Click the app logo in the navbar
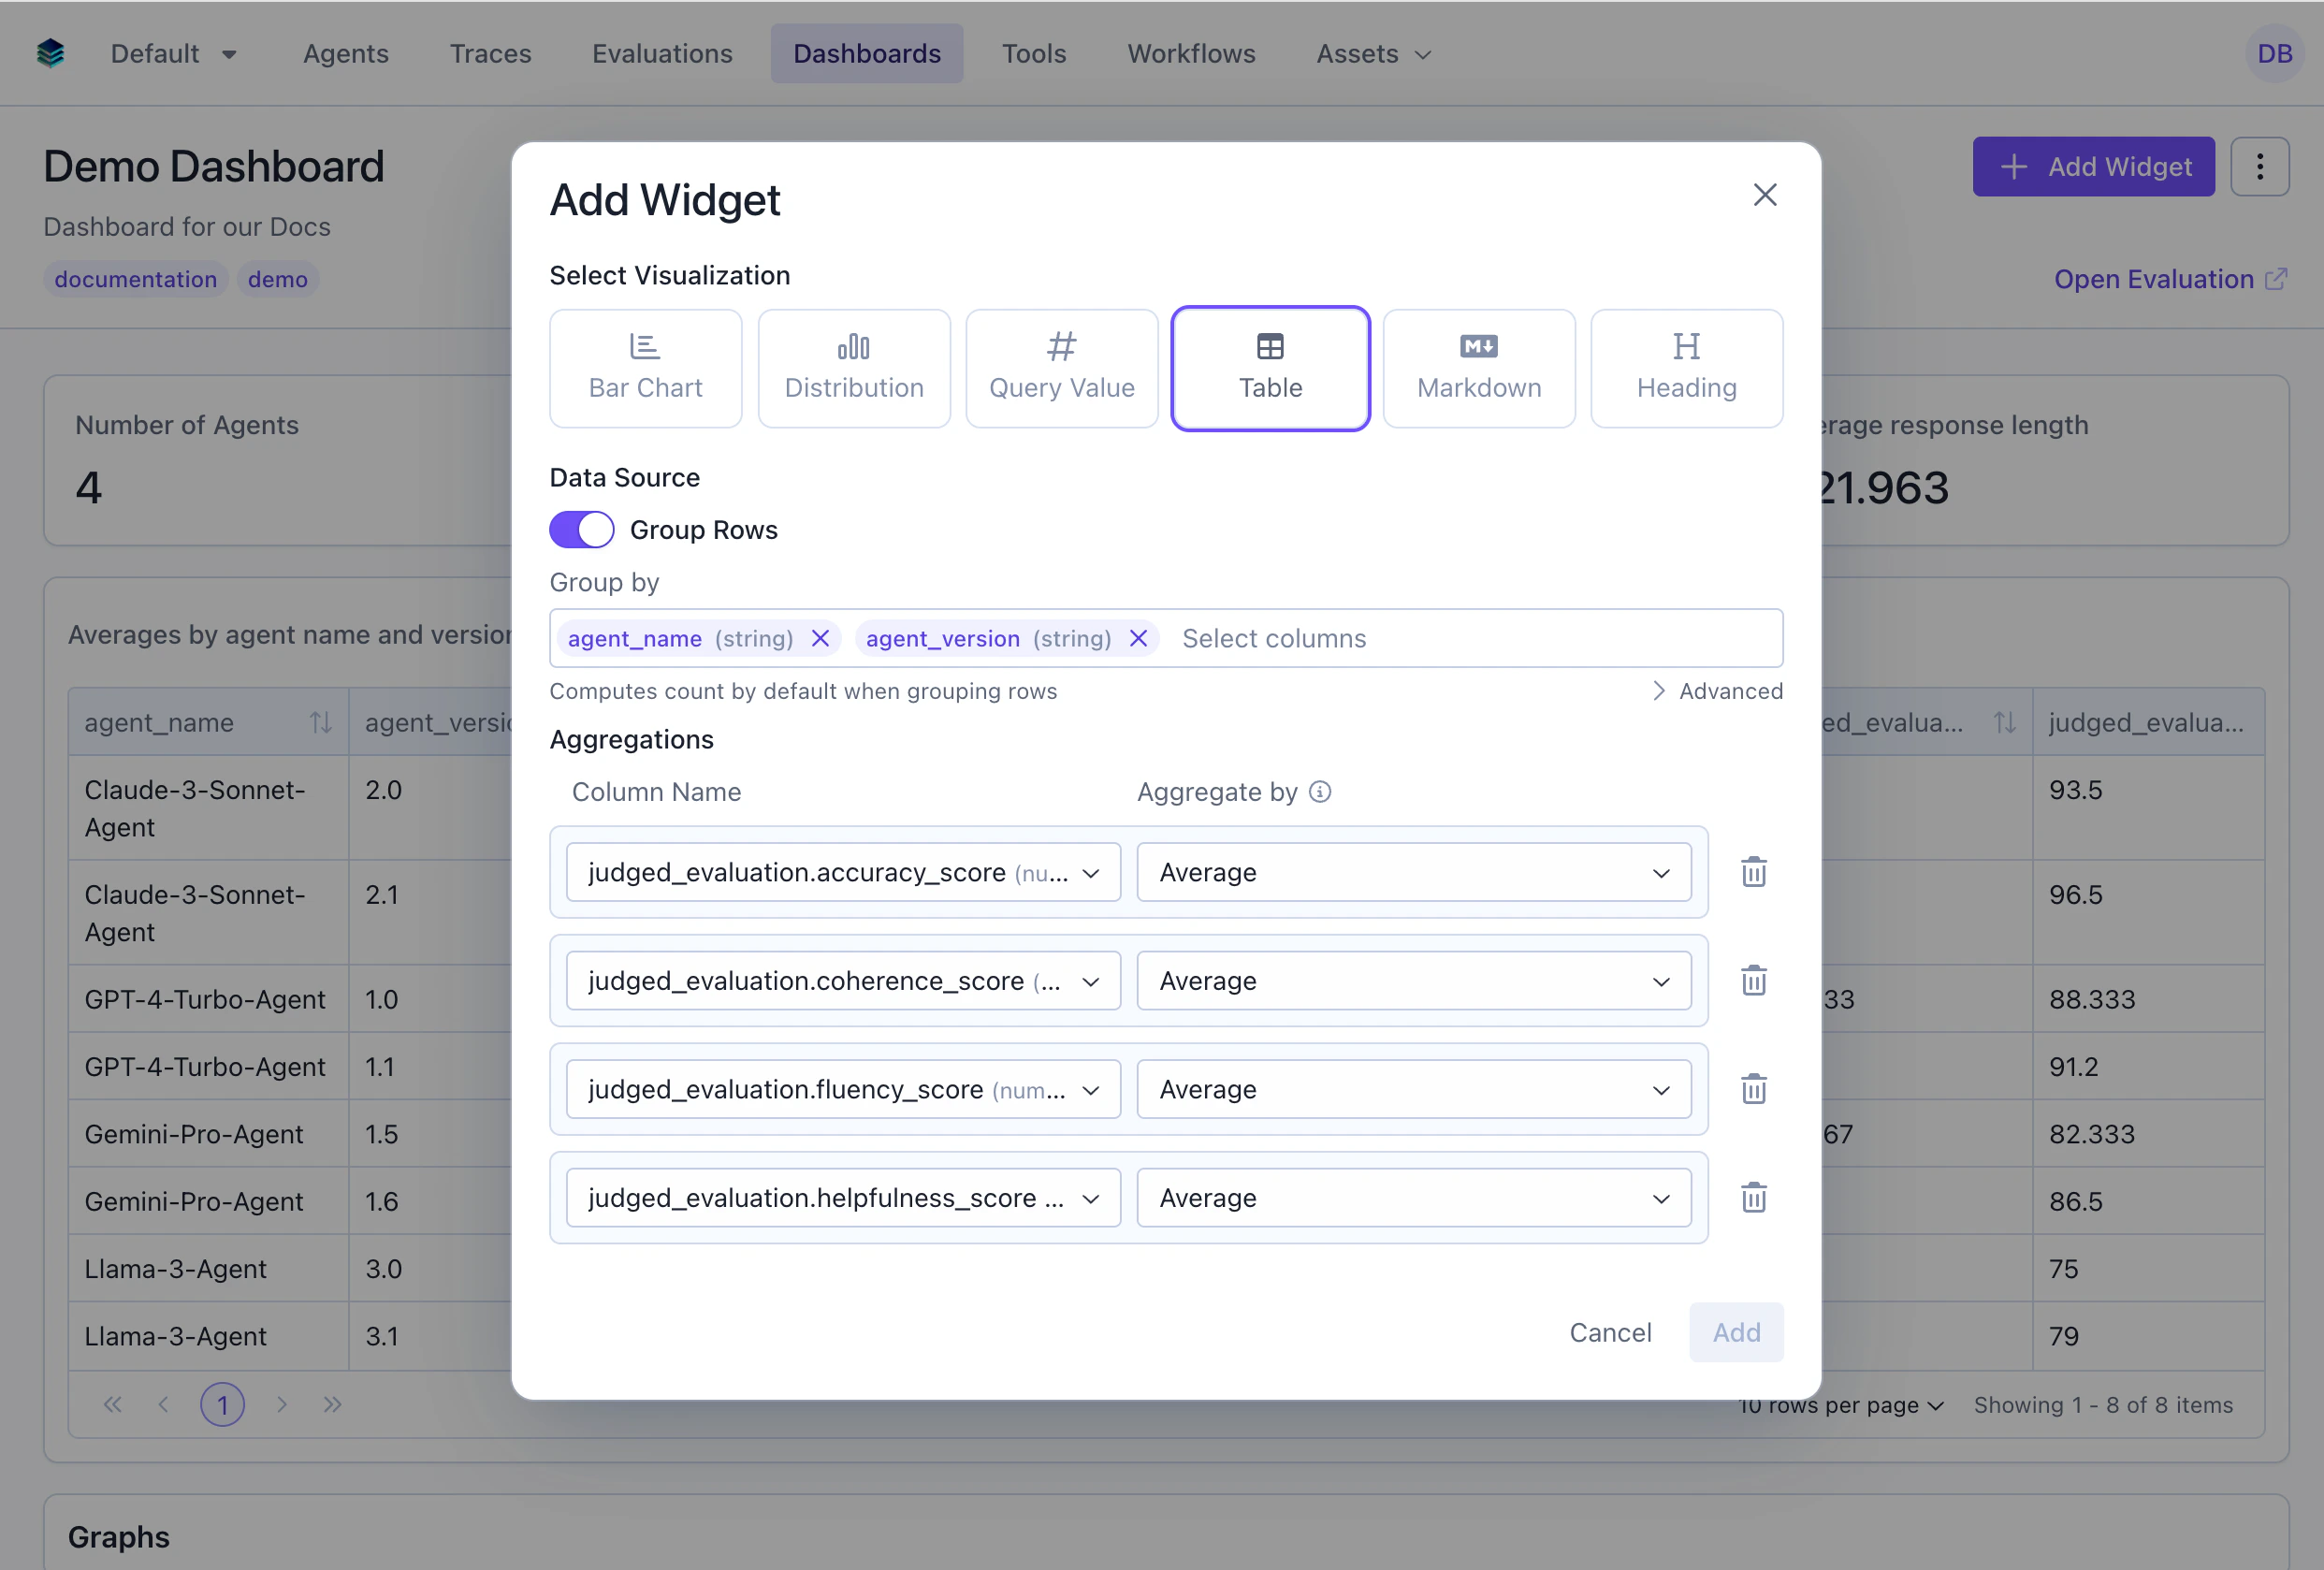2324x1570 pixels. click(x=50, y=53)
